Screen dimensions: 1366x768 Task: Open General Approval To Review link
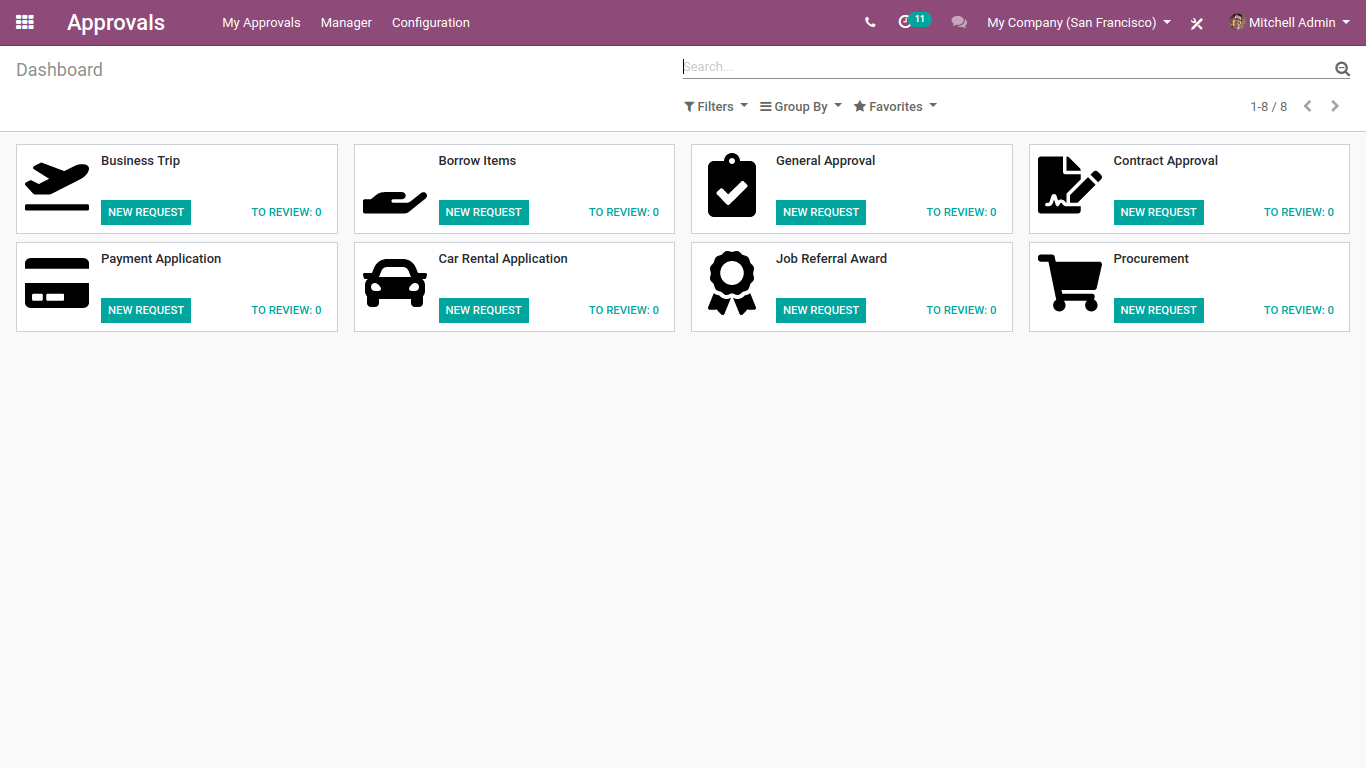point(961,212)
